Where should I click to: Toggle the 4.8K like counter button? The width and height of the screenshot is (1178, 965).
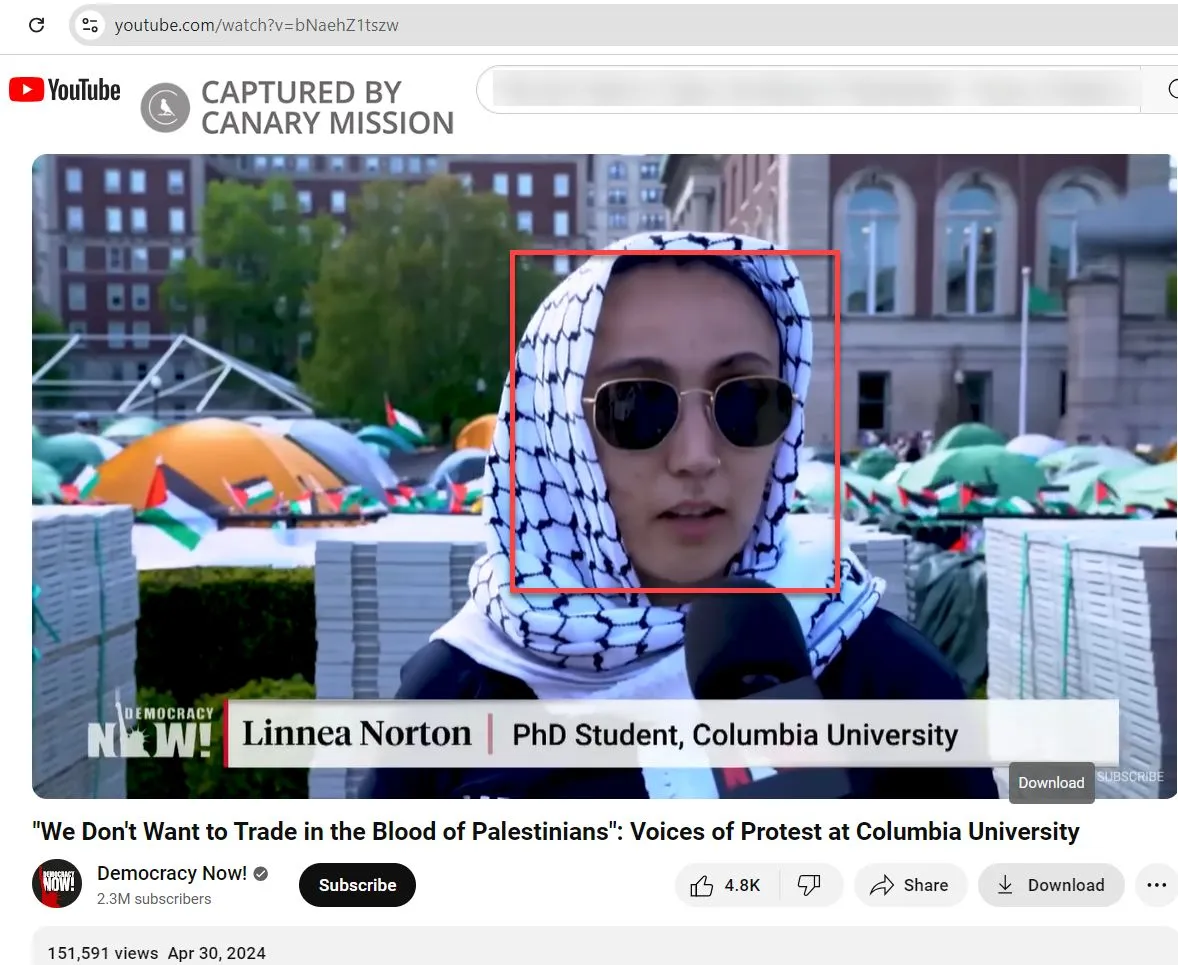point(727,884)
